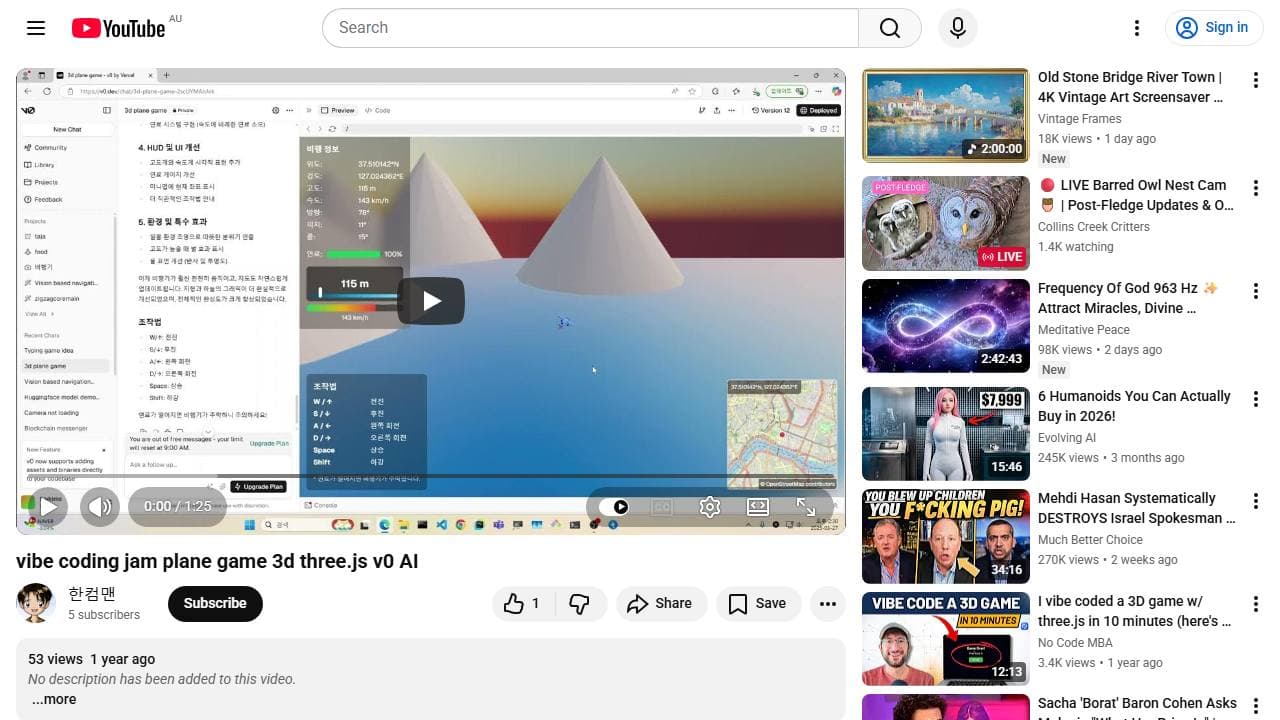Screen dimensions: 1280x720
Task: Click the New badge under Vintage Frames video
Action: [1054, 159]
